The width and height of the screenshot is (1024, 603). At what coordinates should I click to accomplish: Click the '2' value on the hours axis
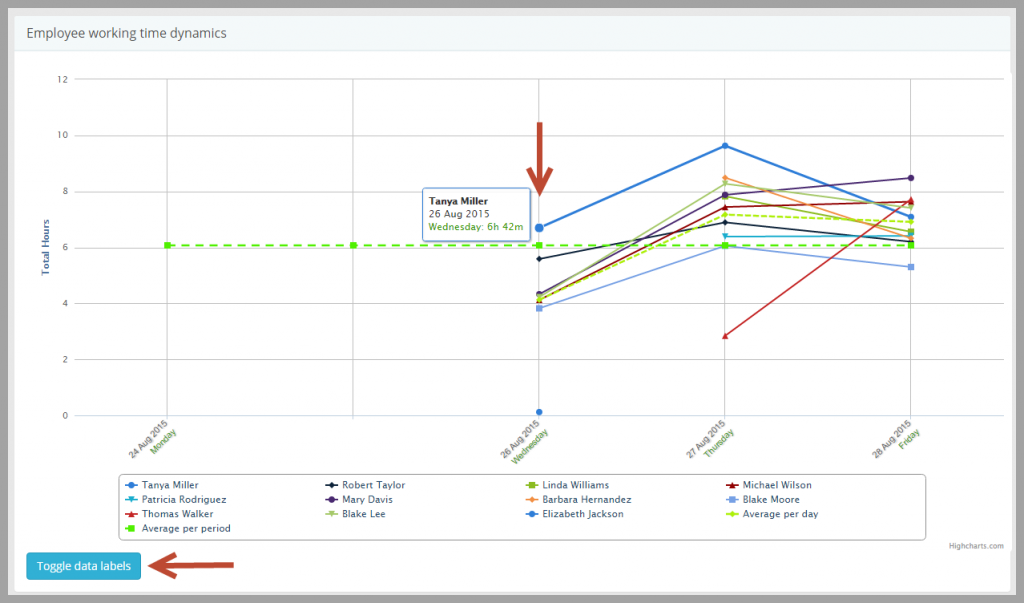65,359
